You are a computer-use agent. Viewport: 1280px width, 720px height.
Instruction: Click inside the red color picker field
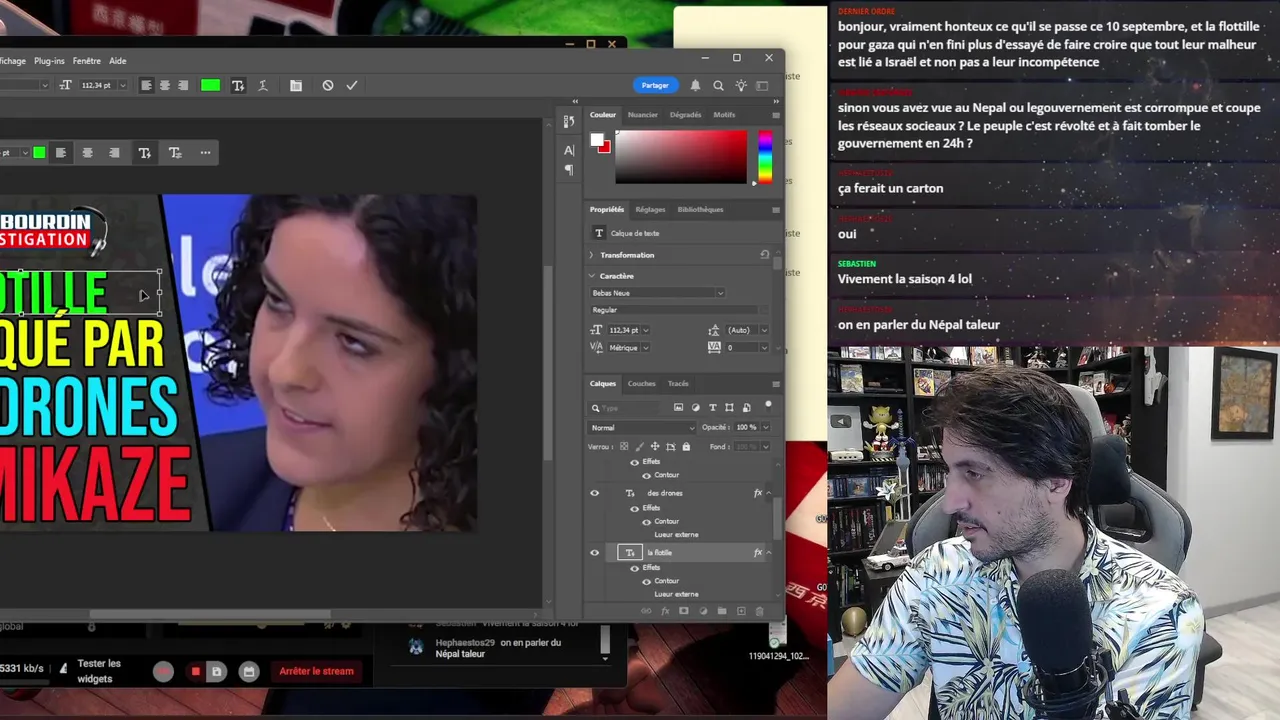click(681, 156)
